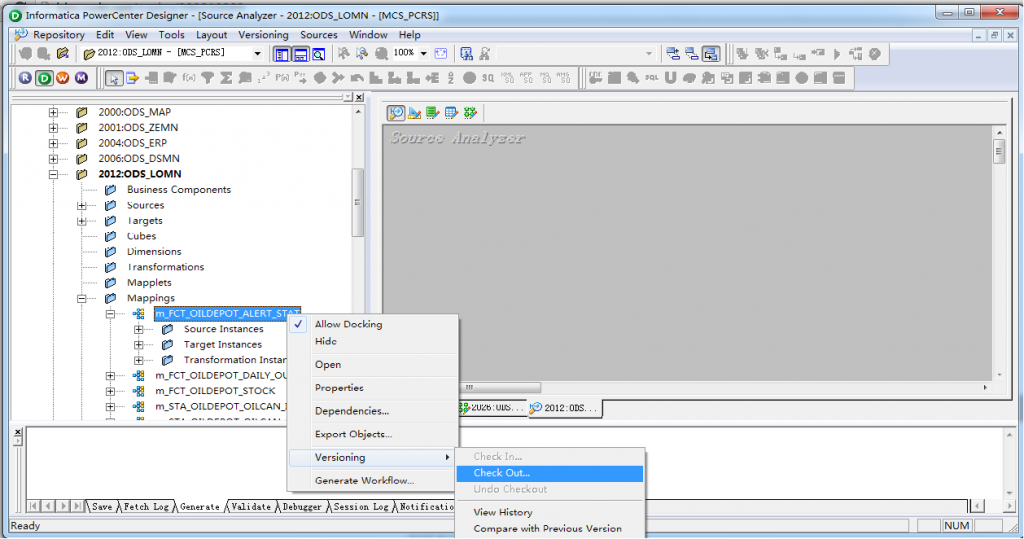Select the arrow pointer tool
Image resolution: width=1024 pixels, height=539 pixels.
tap(114, 78)
